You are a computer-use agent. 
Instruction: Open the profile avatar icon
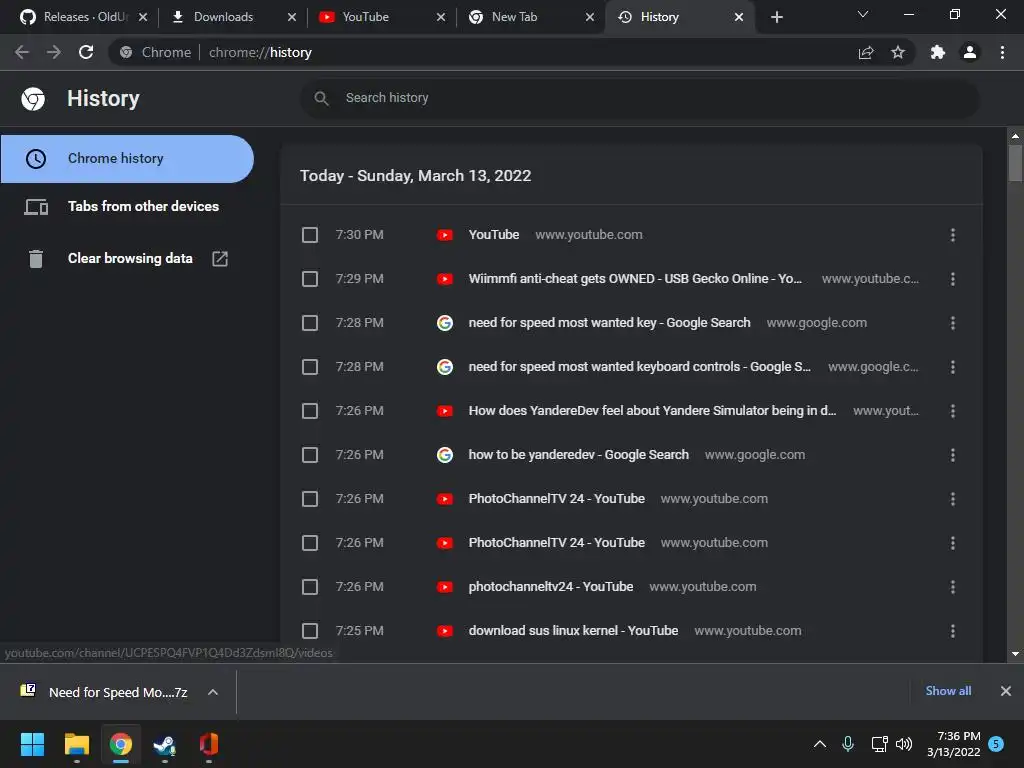tap(970, 52)
